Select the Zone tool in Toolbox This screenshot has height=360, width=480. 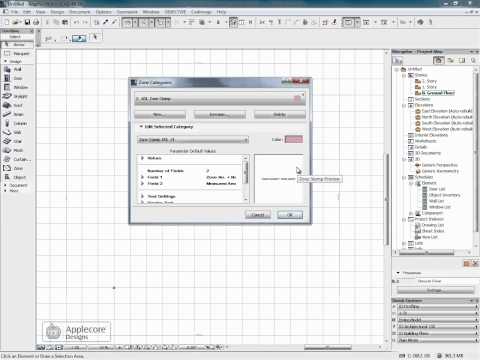point(17,168)
